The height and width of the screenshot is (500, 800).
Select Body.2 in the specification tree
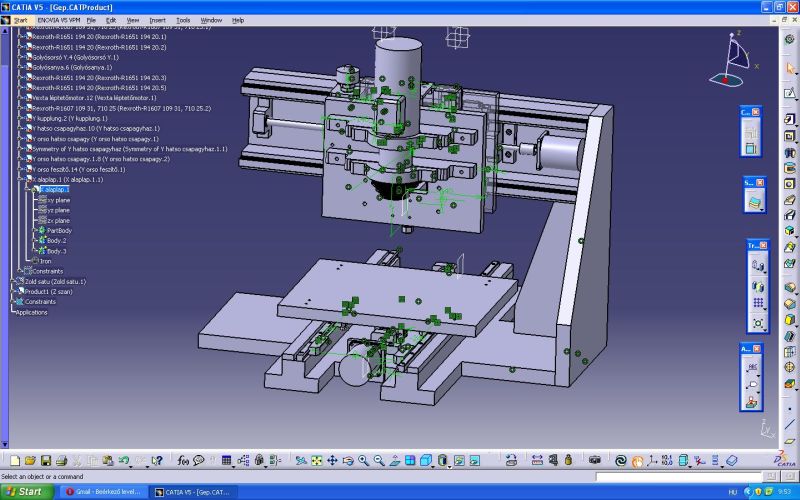(56, 241)
